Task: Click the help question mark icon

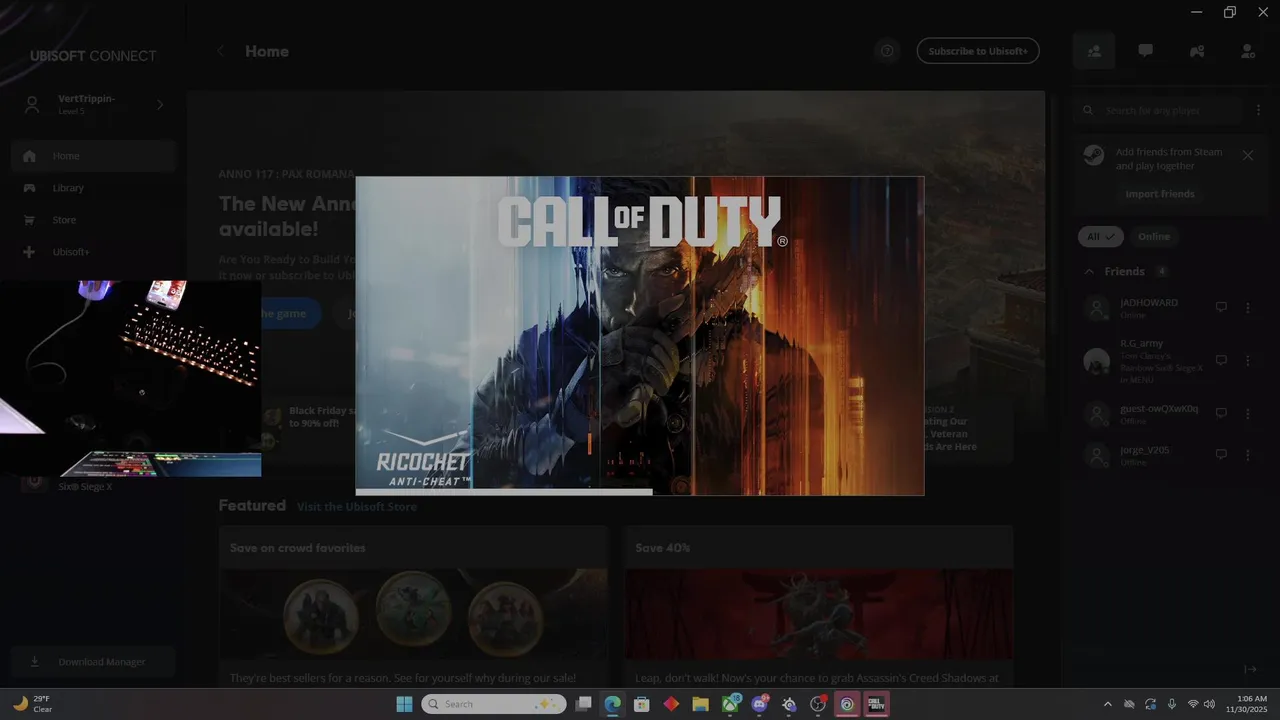Action: point(887,51)
